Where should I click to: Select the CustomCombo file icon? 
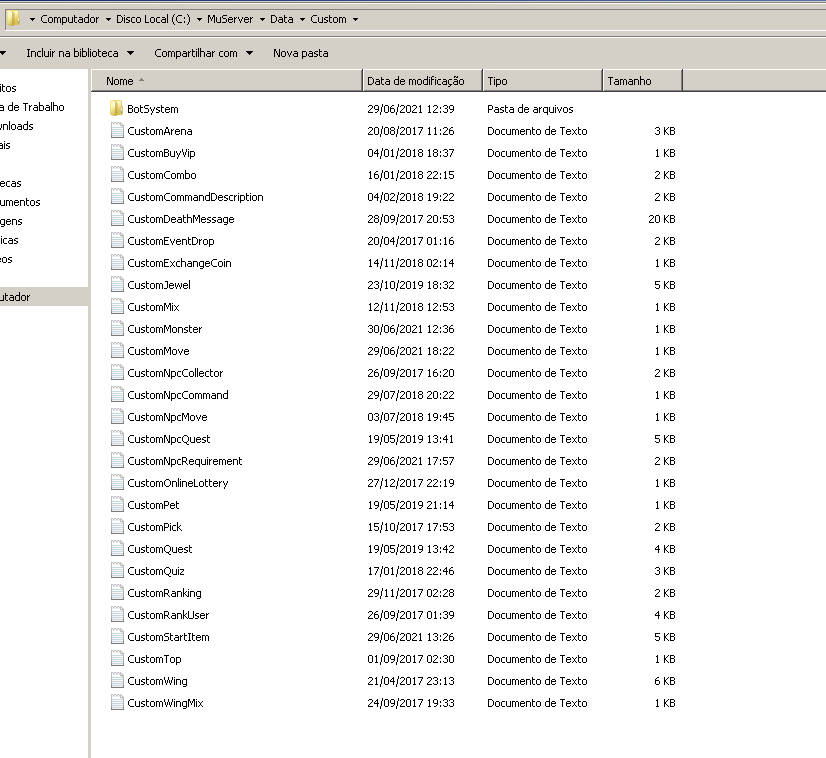click(x=117, y=175)
